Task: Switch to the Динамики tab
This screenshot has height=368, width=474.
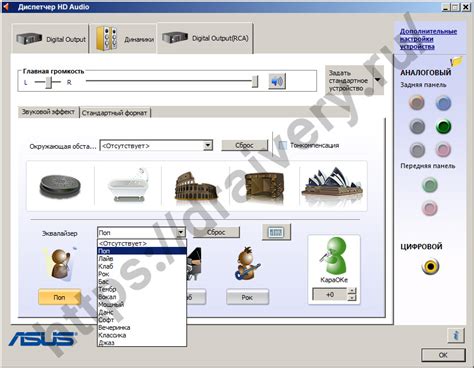Action: (123, 39)
